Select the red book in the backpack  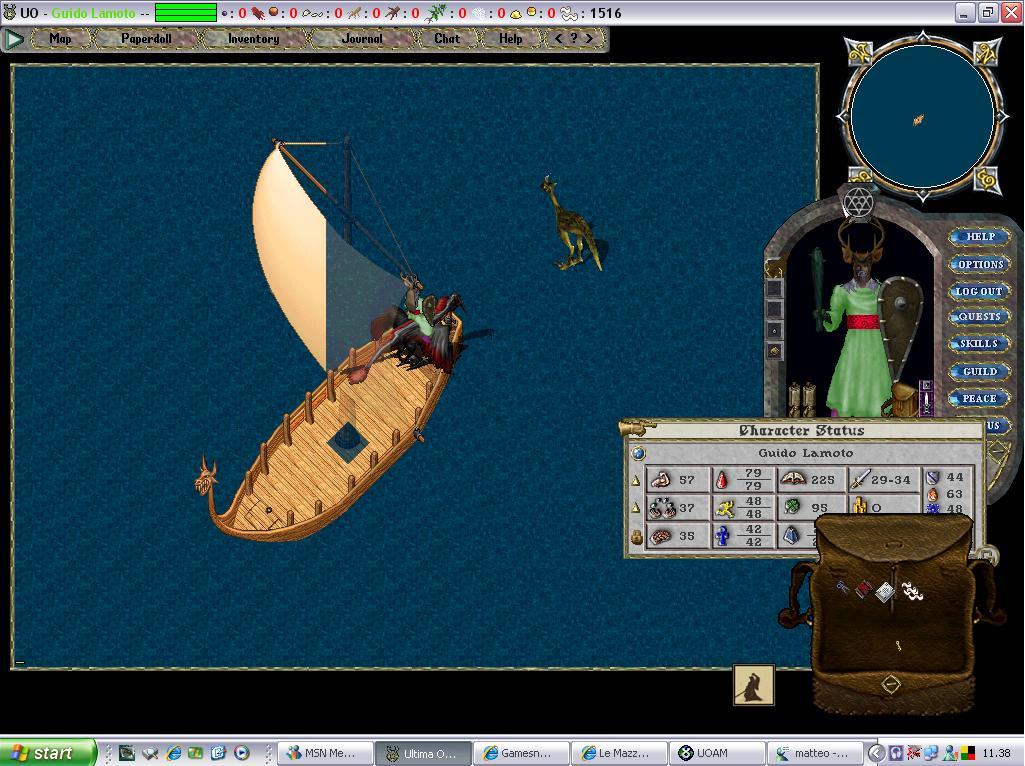point(864,590)
